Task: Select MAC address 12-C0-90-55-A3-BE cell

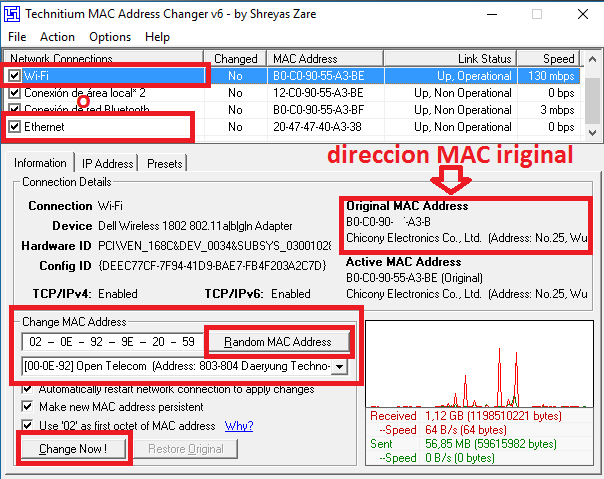Action: pyautogui.click(x=318, y=93)
